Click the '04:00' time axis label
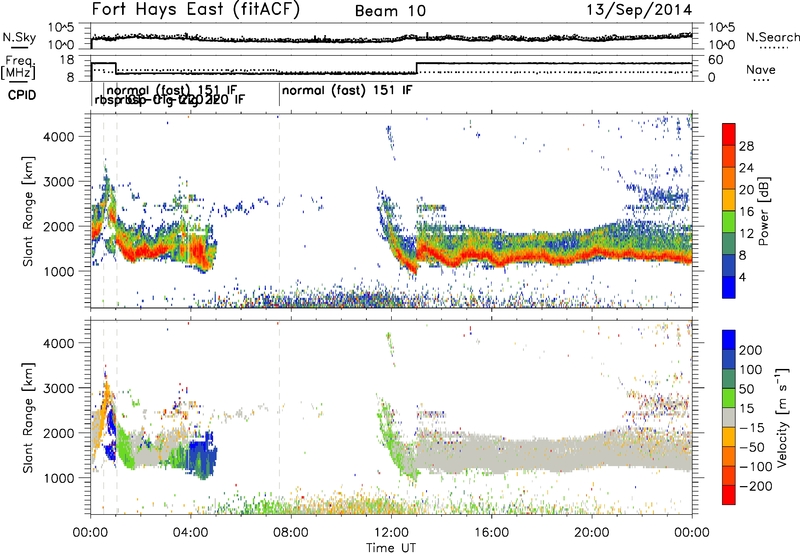This screenshot has height=554, width=800. coord(191,533)
